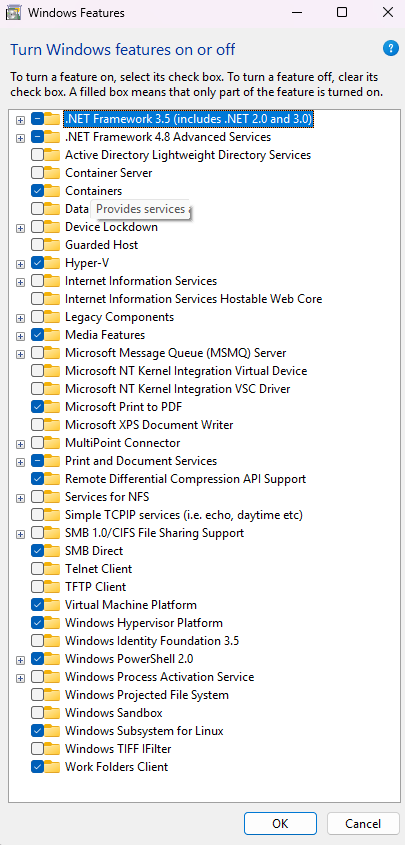Select Internet Information Services Hostable Web Core
The width and height of the screenshot is (405, 845).
click(x=193, y=299)
